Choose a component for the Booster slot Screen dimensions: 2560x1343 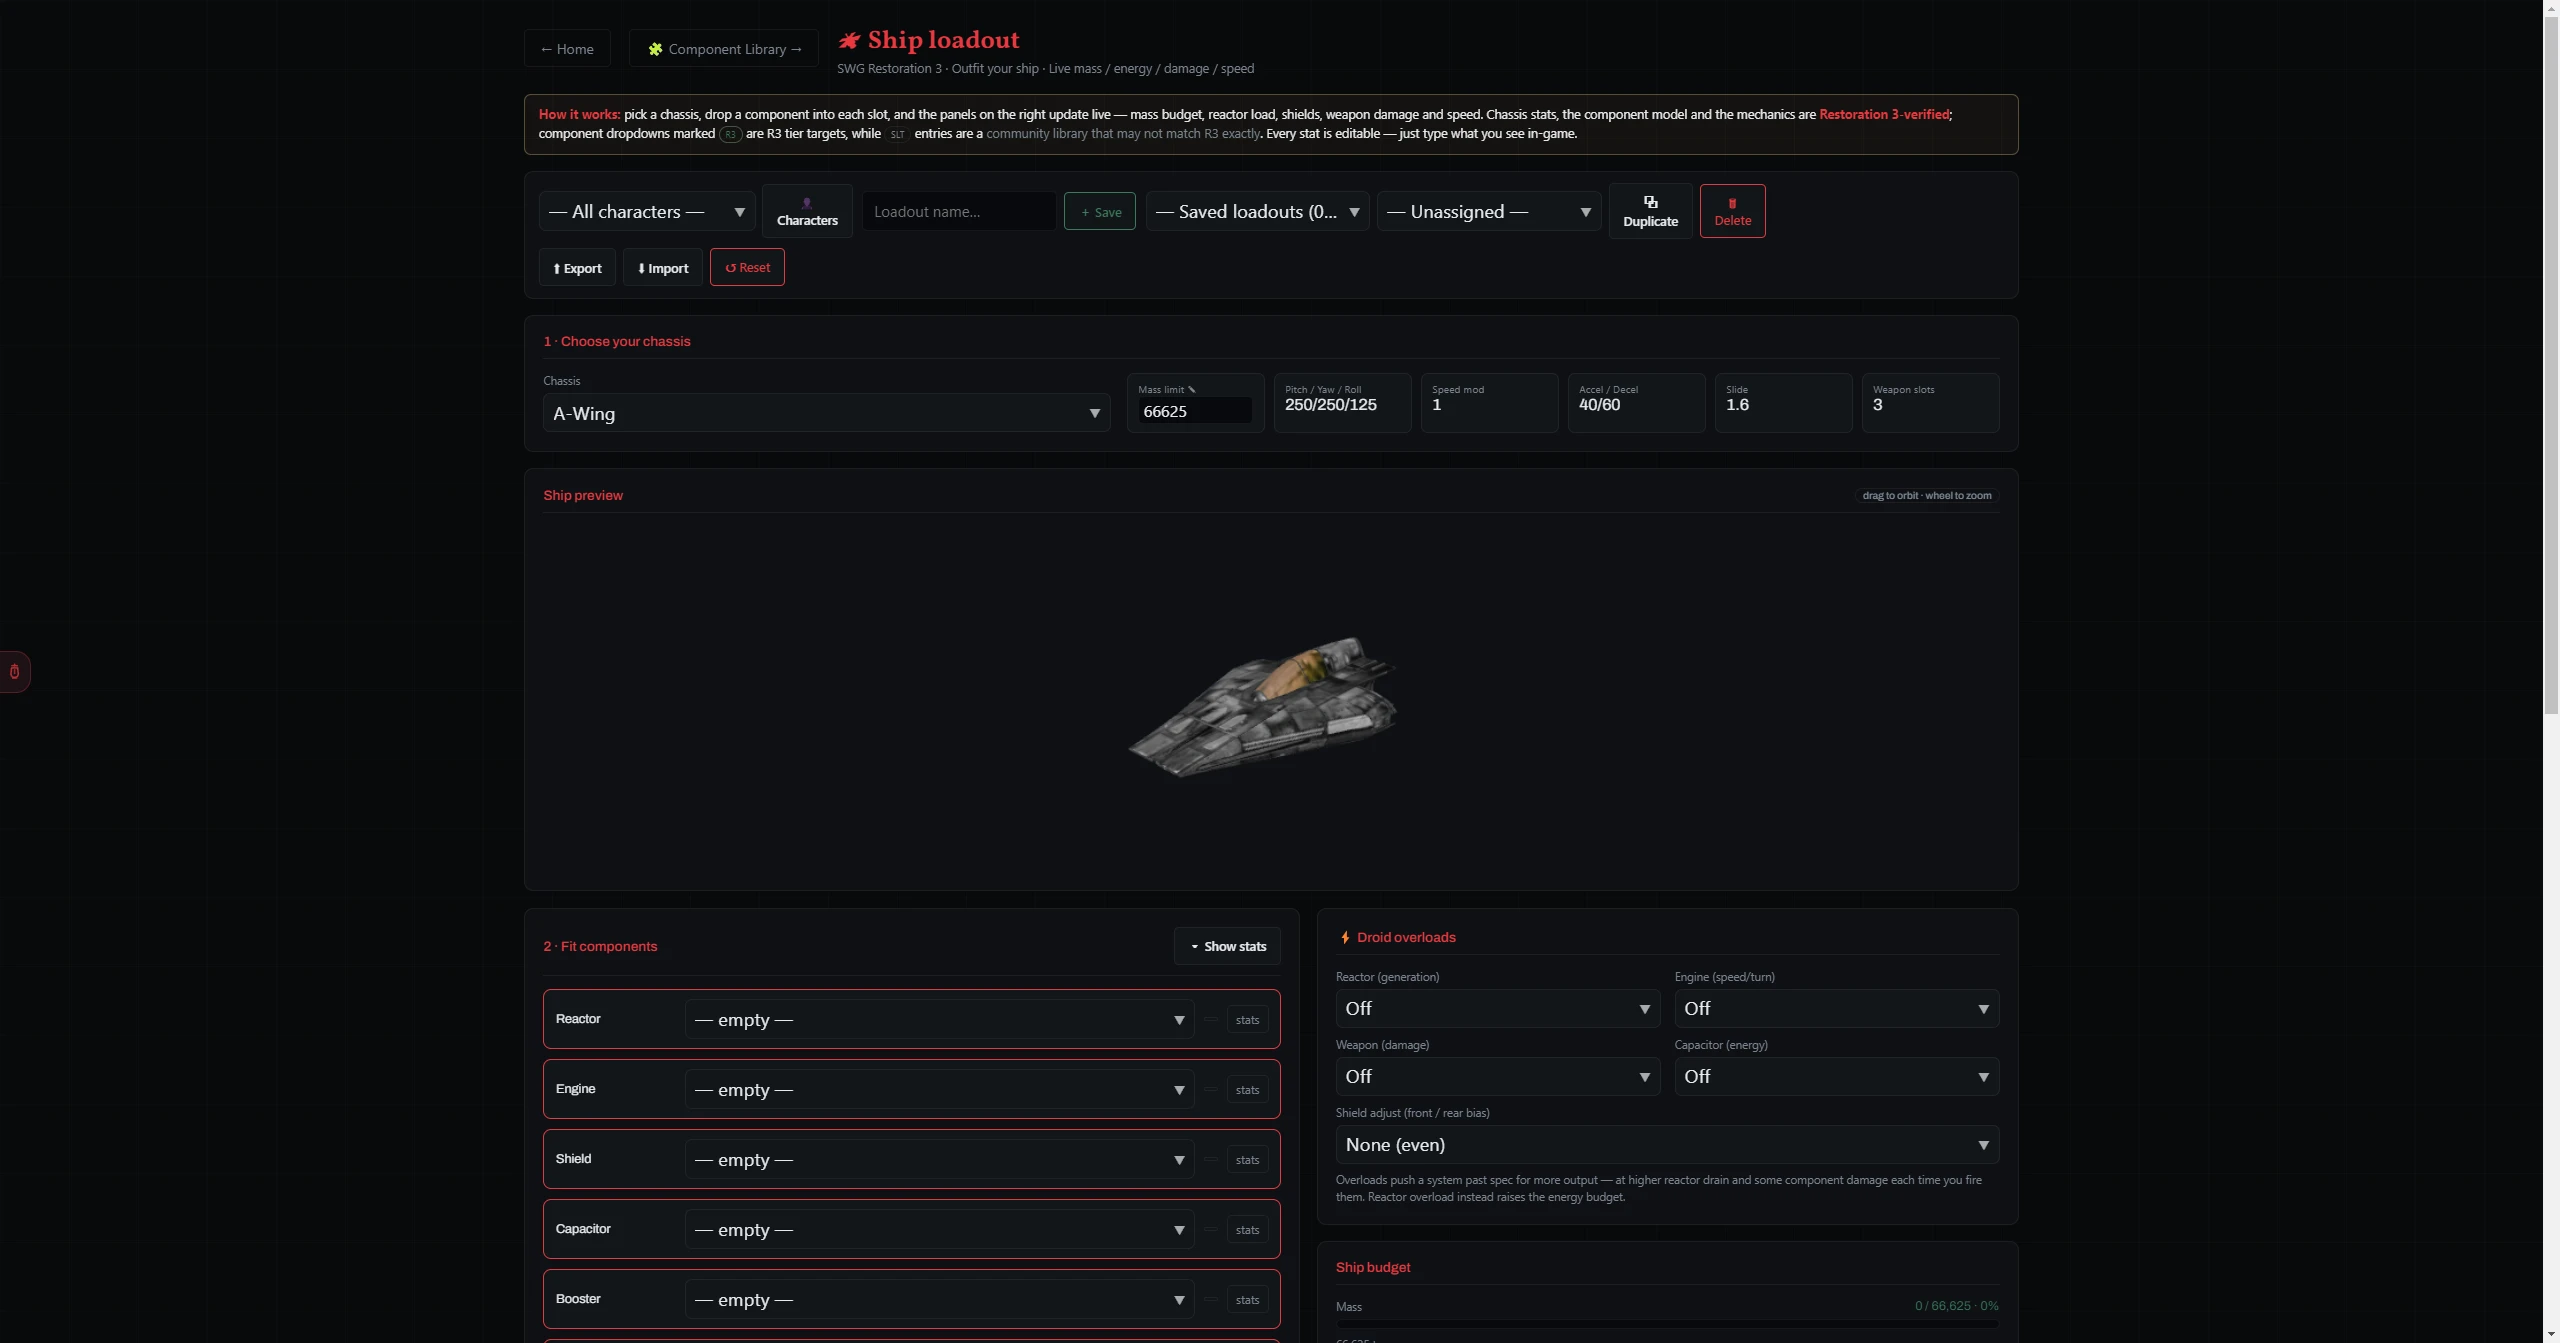pos(939,1300)
